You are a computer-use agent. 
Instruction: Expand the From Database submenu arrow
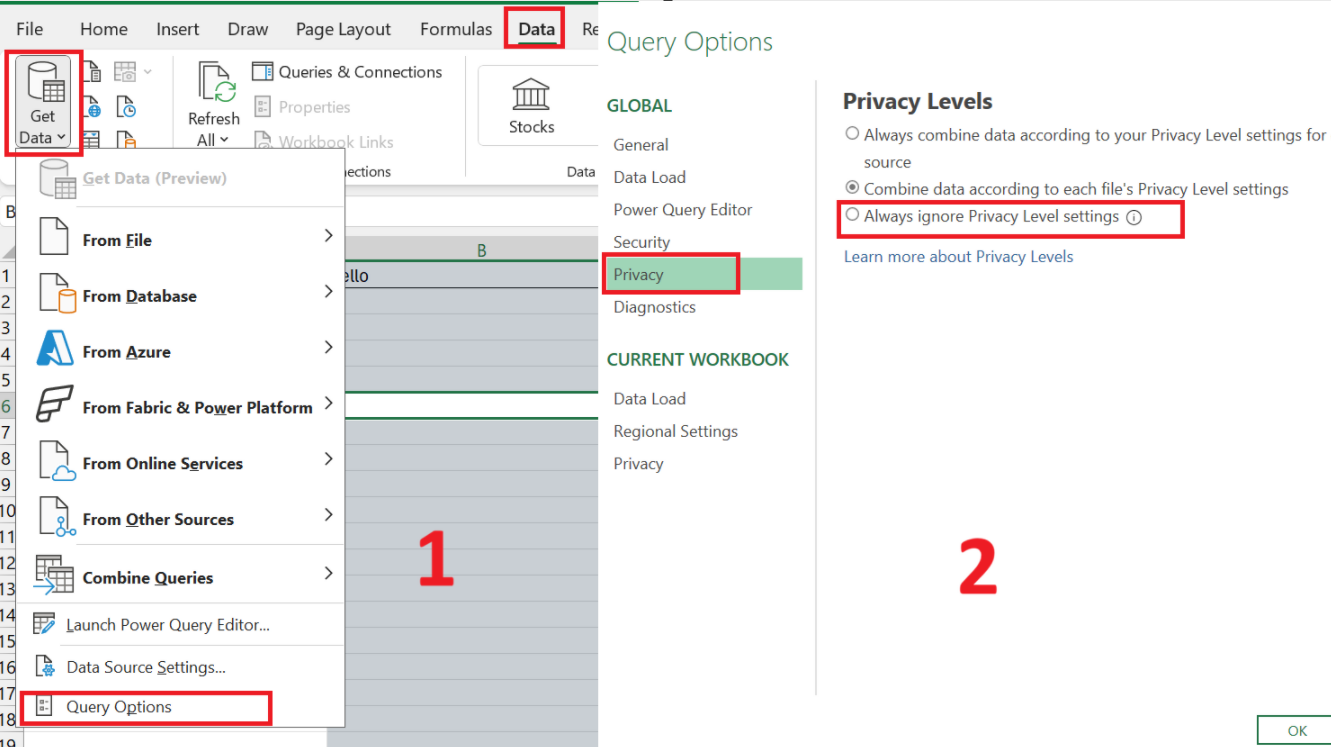pos(328,292)
